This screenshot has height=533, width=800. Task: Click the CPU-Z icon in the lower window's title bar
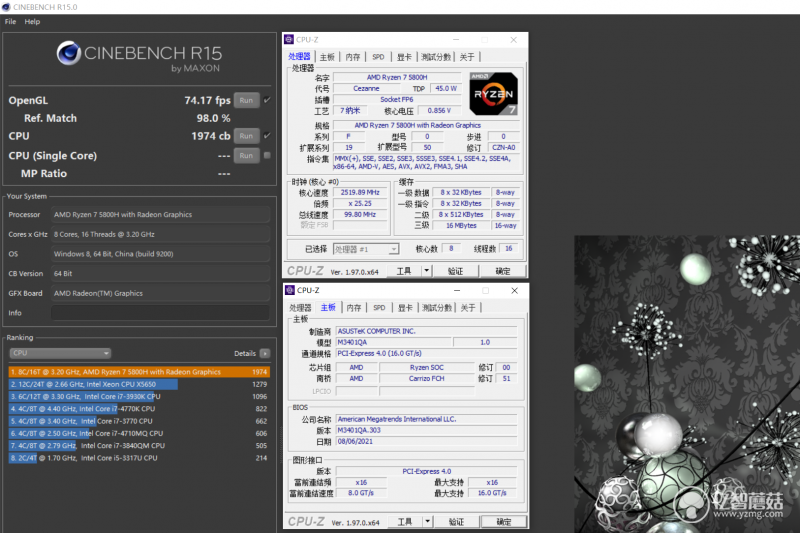[290, 290]
